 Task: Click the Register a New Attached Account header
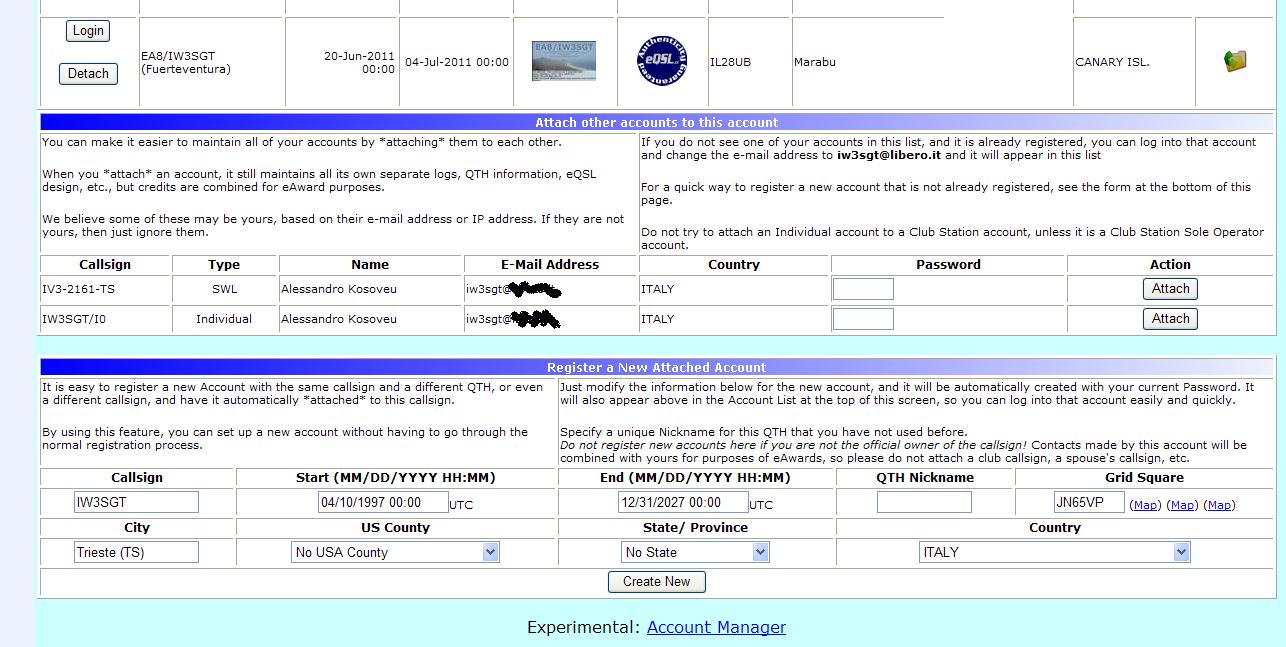click(656, 367)
